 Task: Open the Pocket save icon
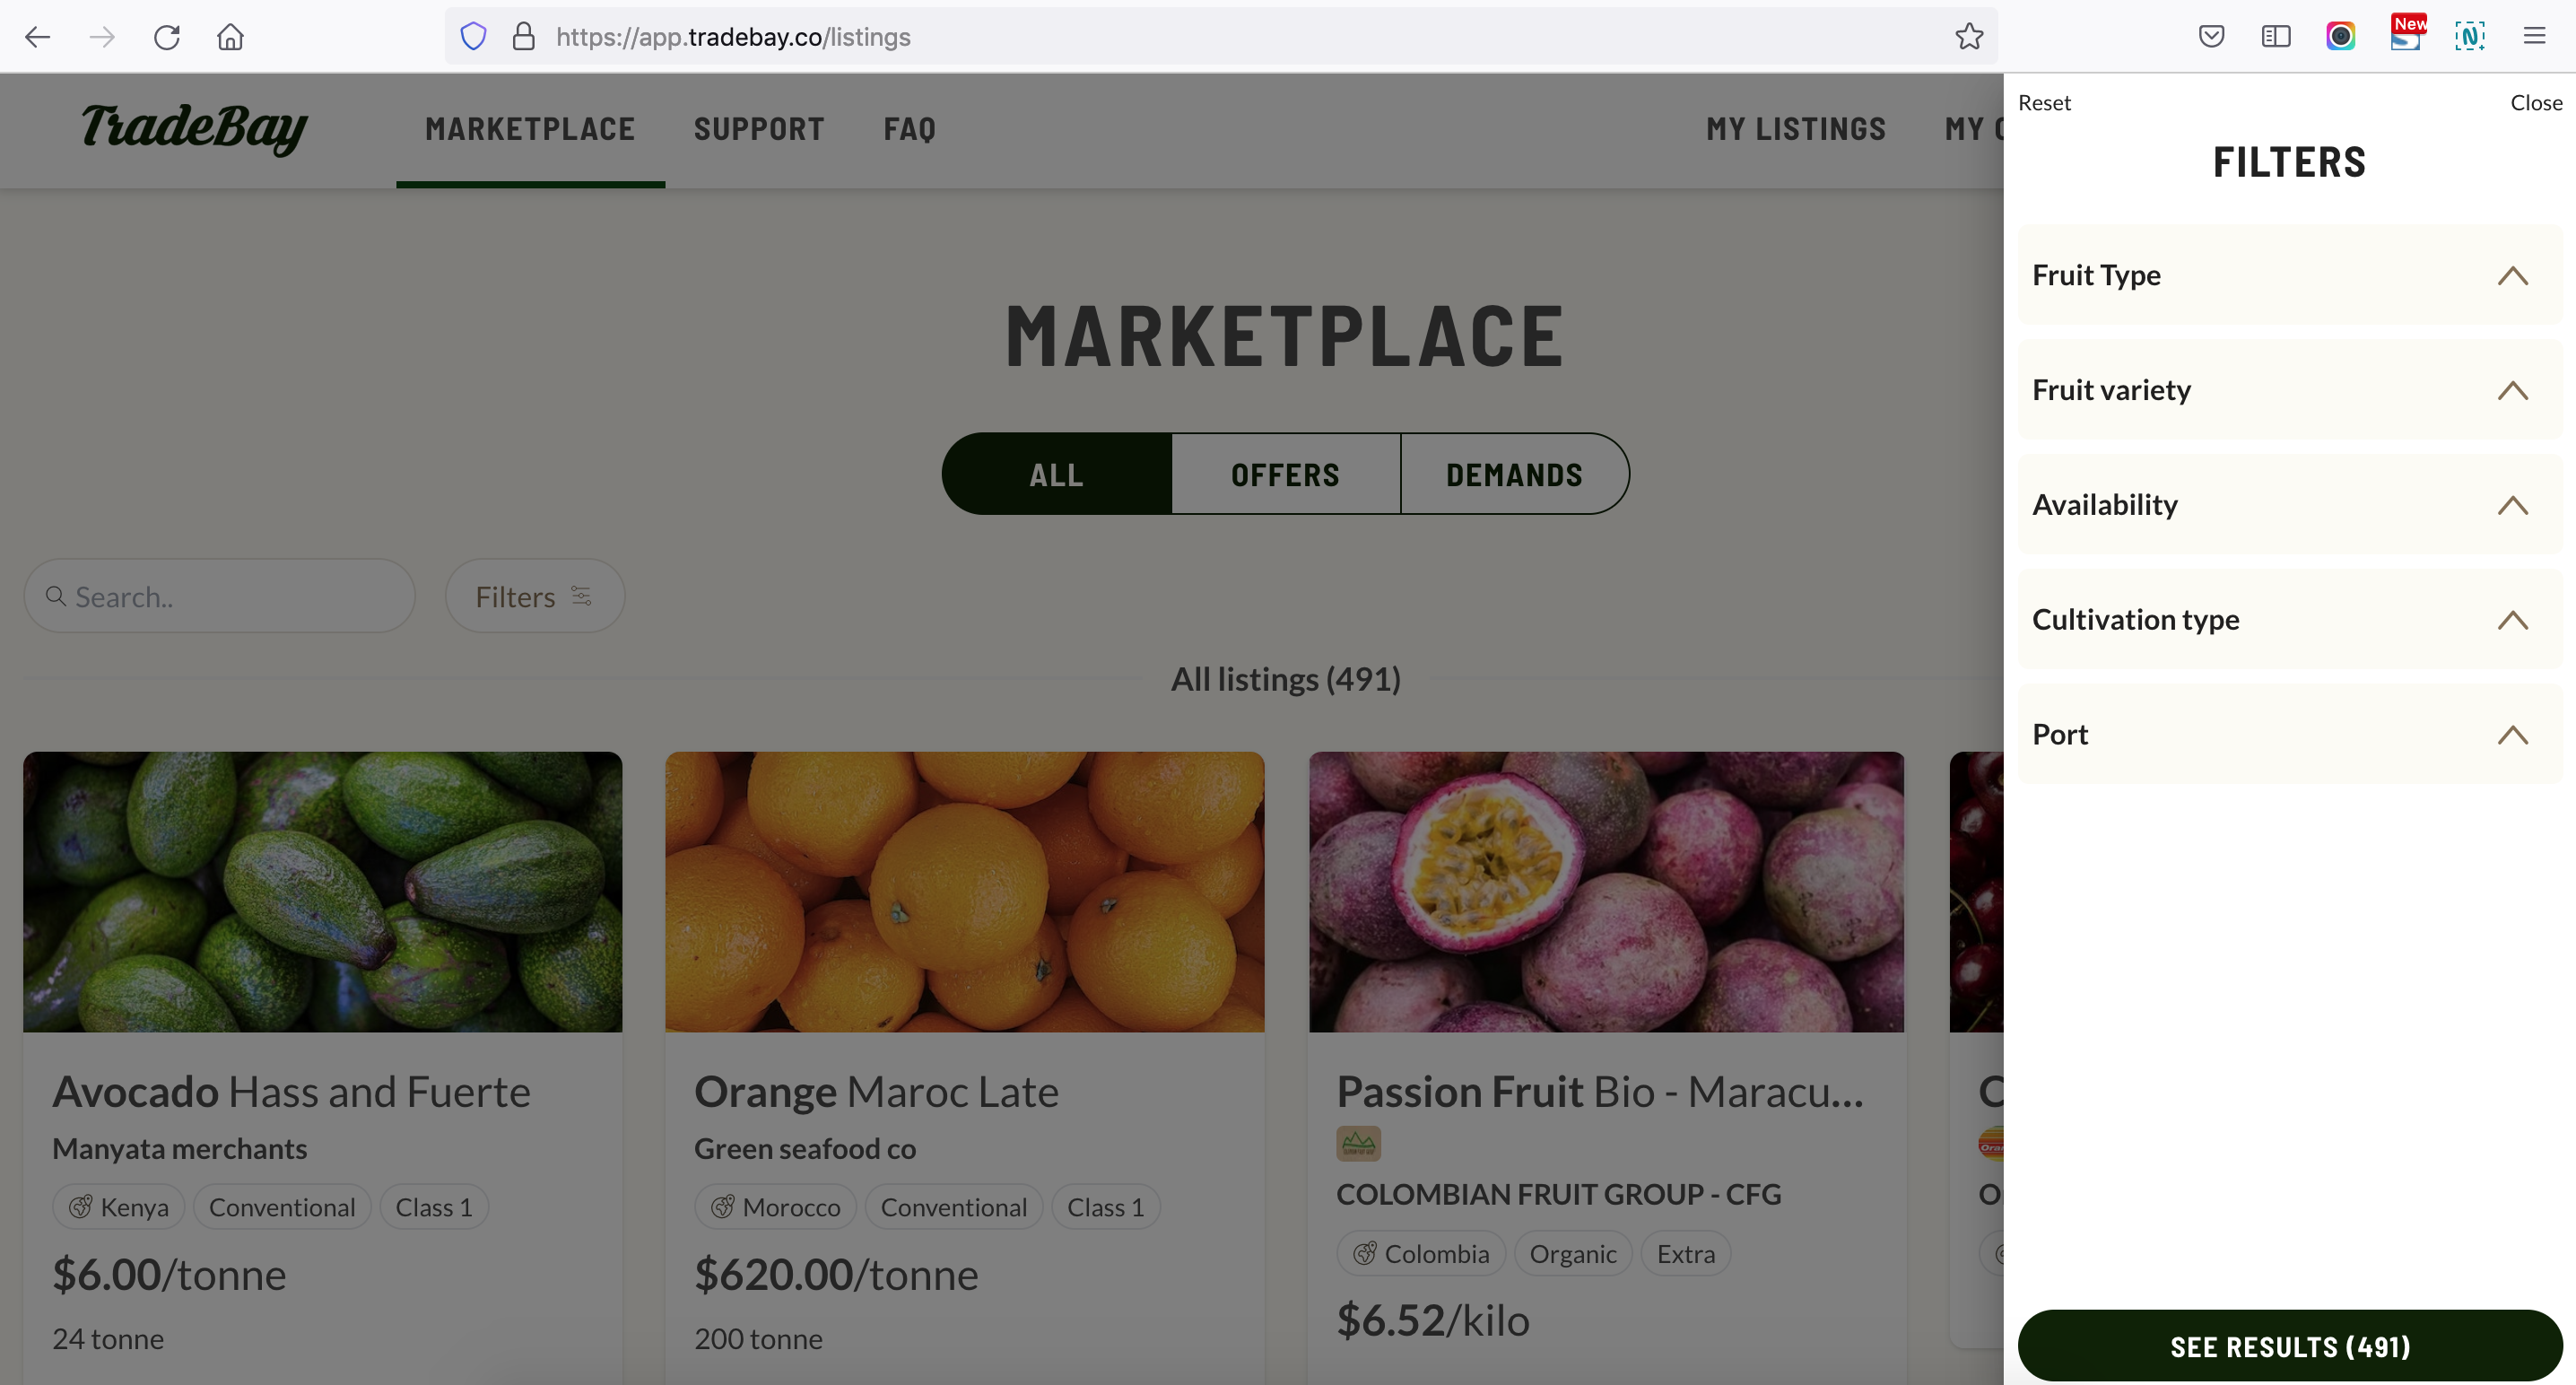click(2211, 37)
